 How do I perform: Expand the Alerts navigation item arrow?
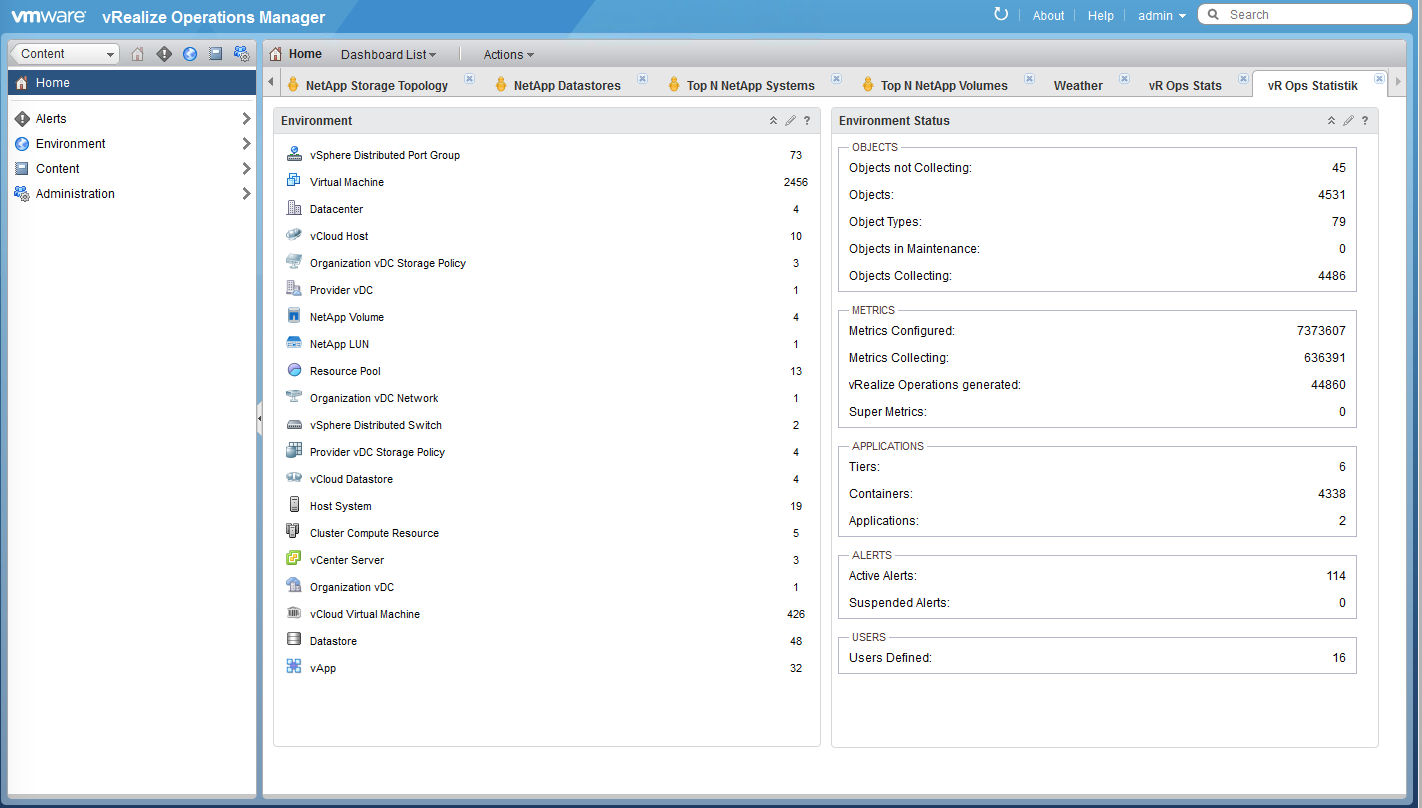(246, 119)
